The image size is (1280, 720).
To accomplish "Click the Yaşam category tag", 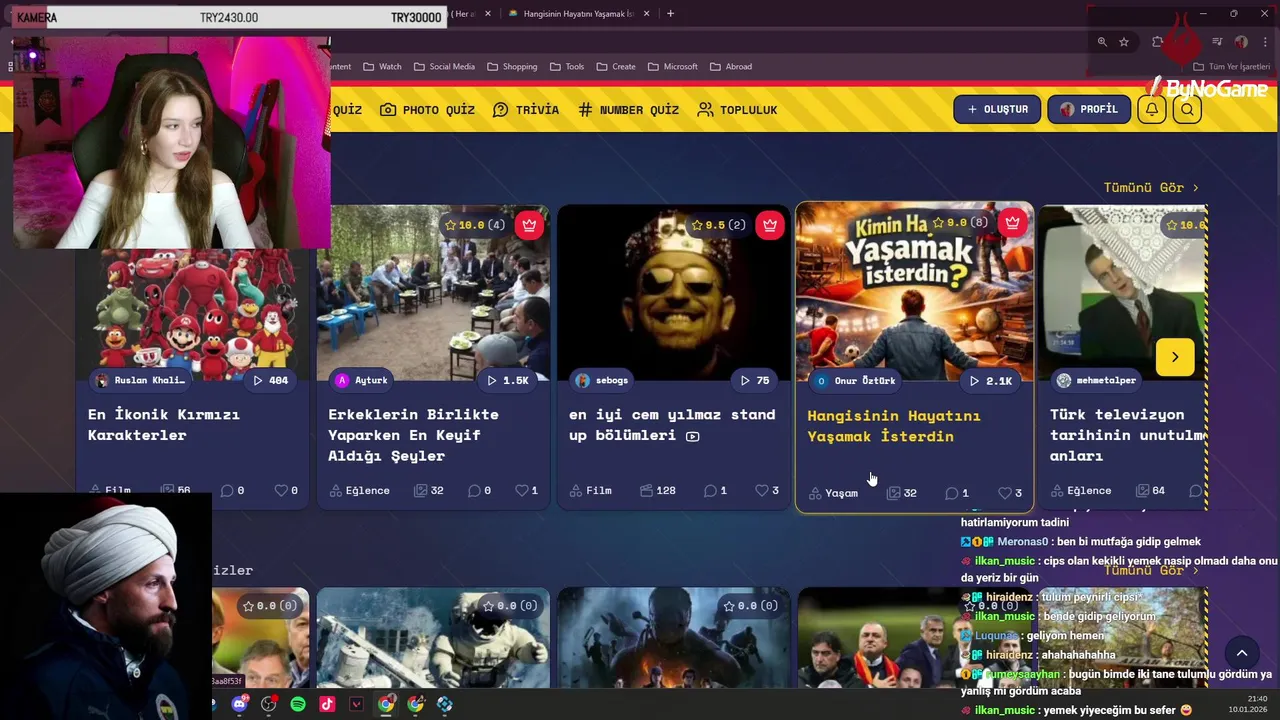I will [x=833, y=493].
